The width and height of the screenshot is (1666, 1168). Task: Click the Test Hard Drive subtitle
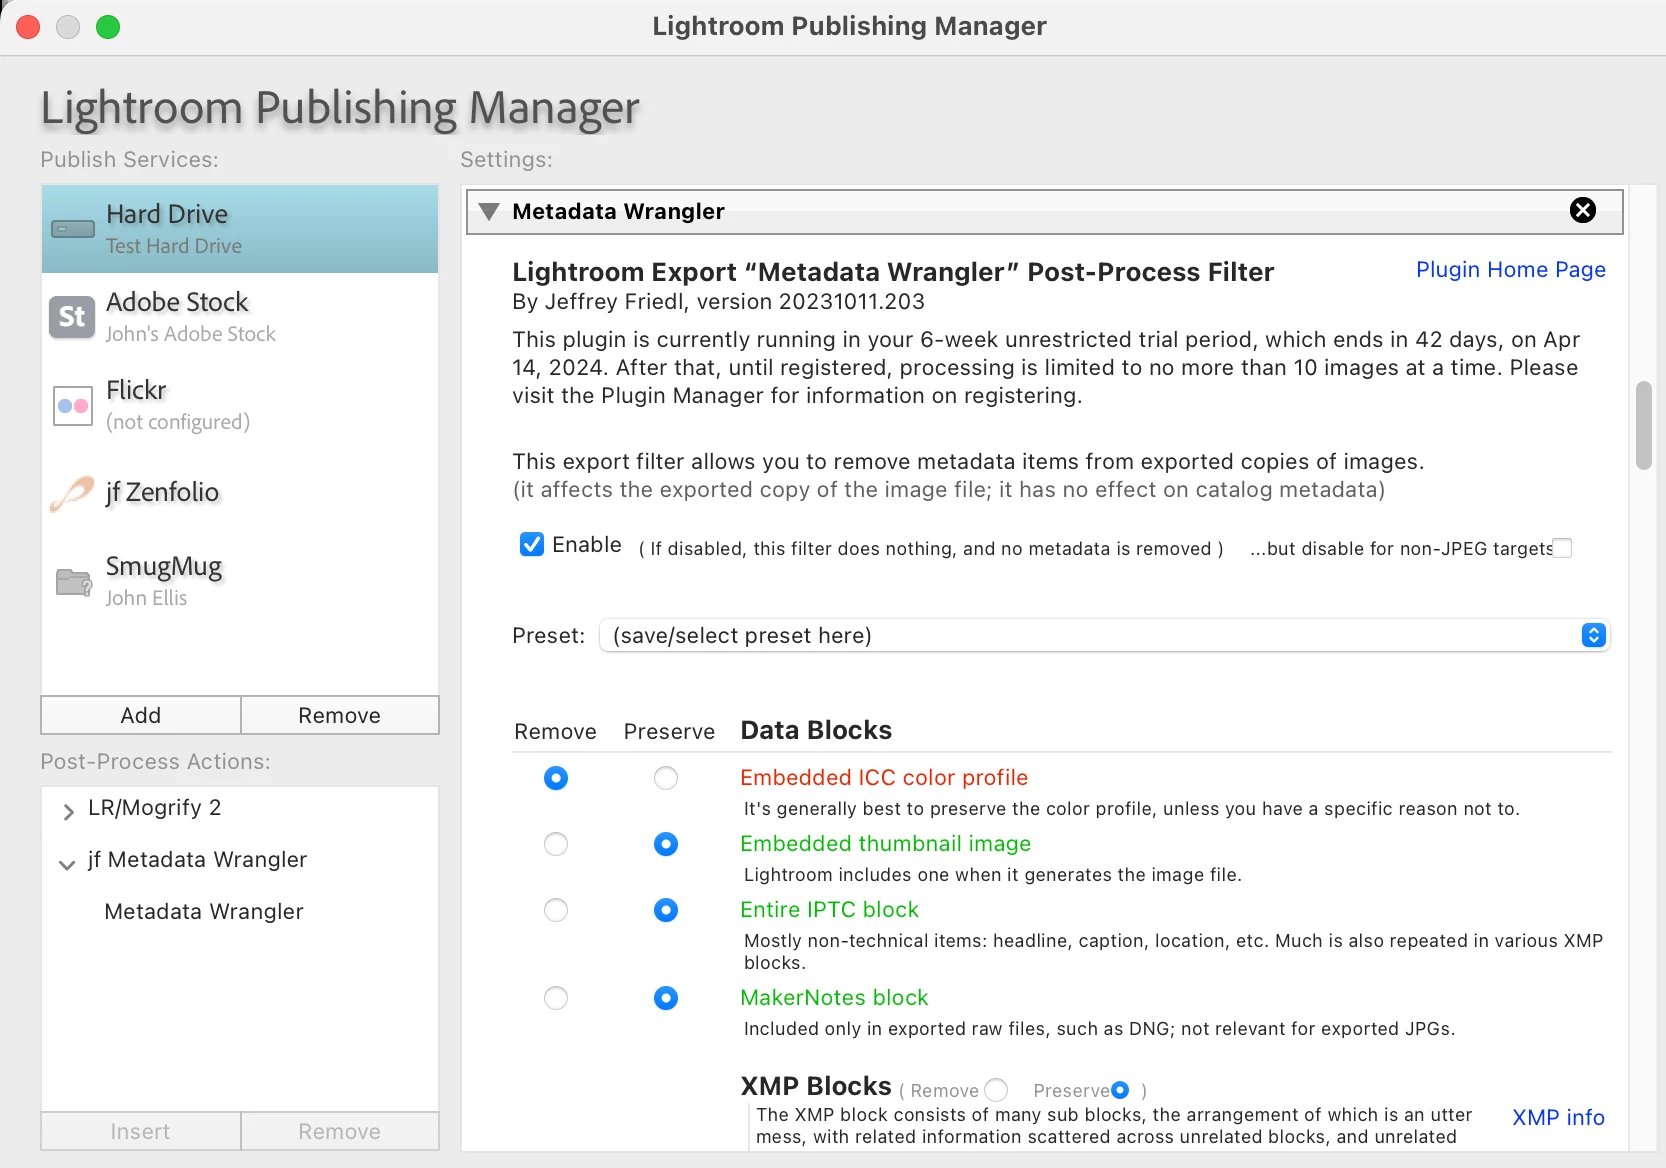(174, 246)
